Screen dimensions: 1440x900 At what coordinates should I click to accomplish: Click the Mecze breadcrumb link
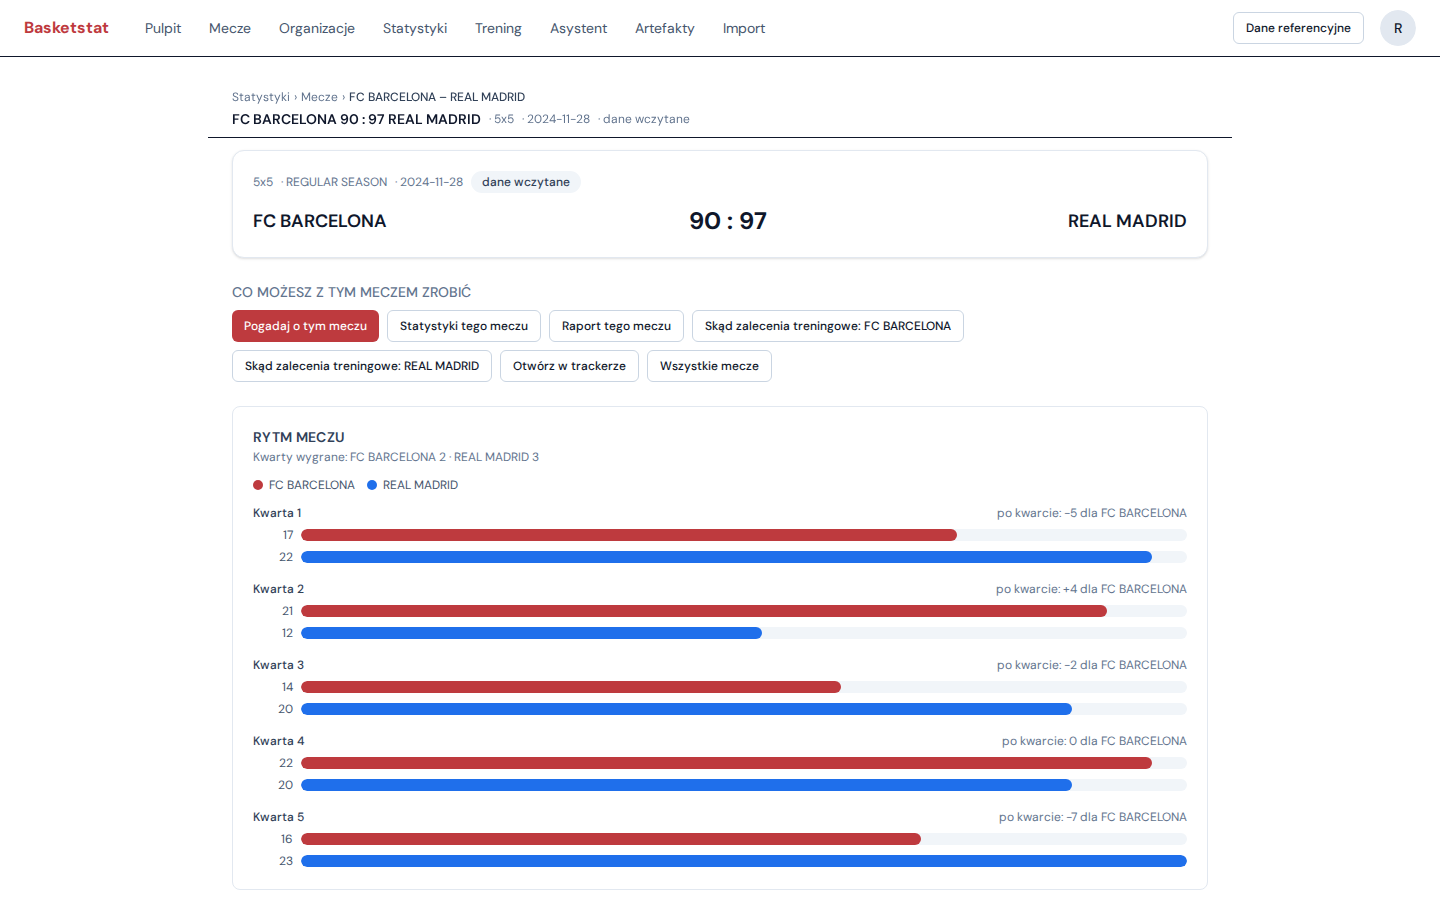tap(319, 97)
